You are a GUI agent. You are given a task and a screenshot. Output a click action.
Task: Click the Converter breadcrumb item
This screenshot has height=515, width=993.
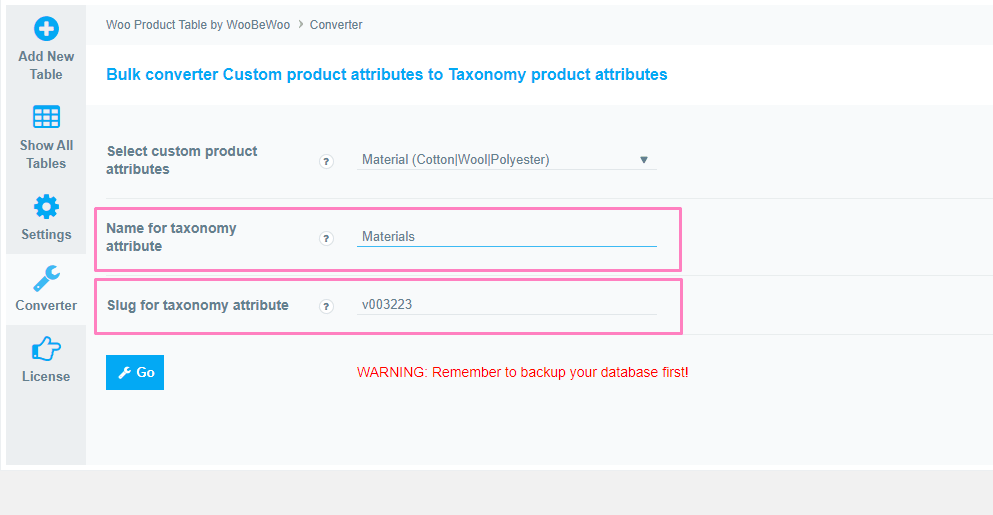336,25
